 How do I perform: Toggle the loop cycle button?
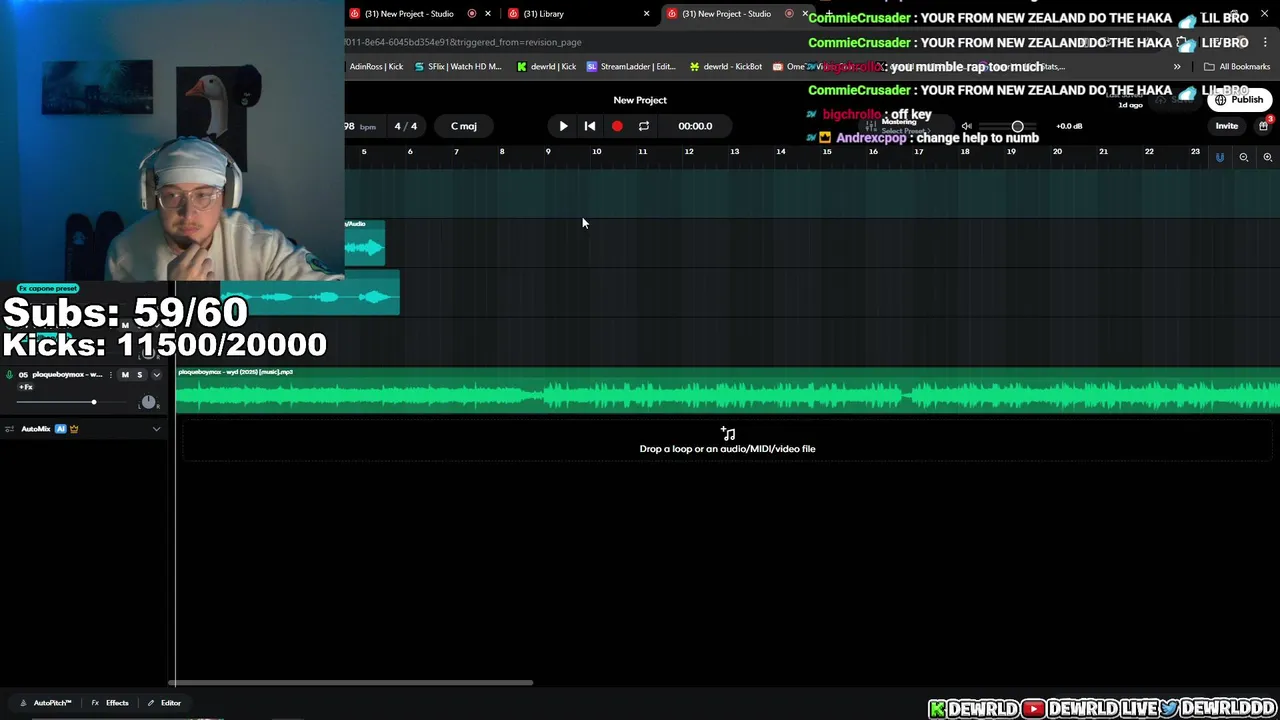pos(644,126)
